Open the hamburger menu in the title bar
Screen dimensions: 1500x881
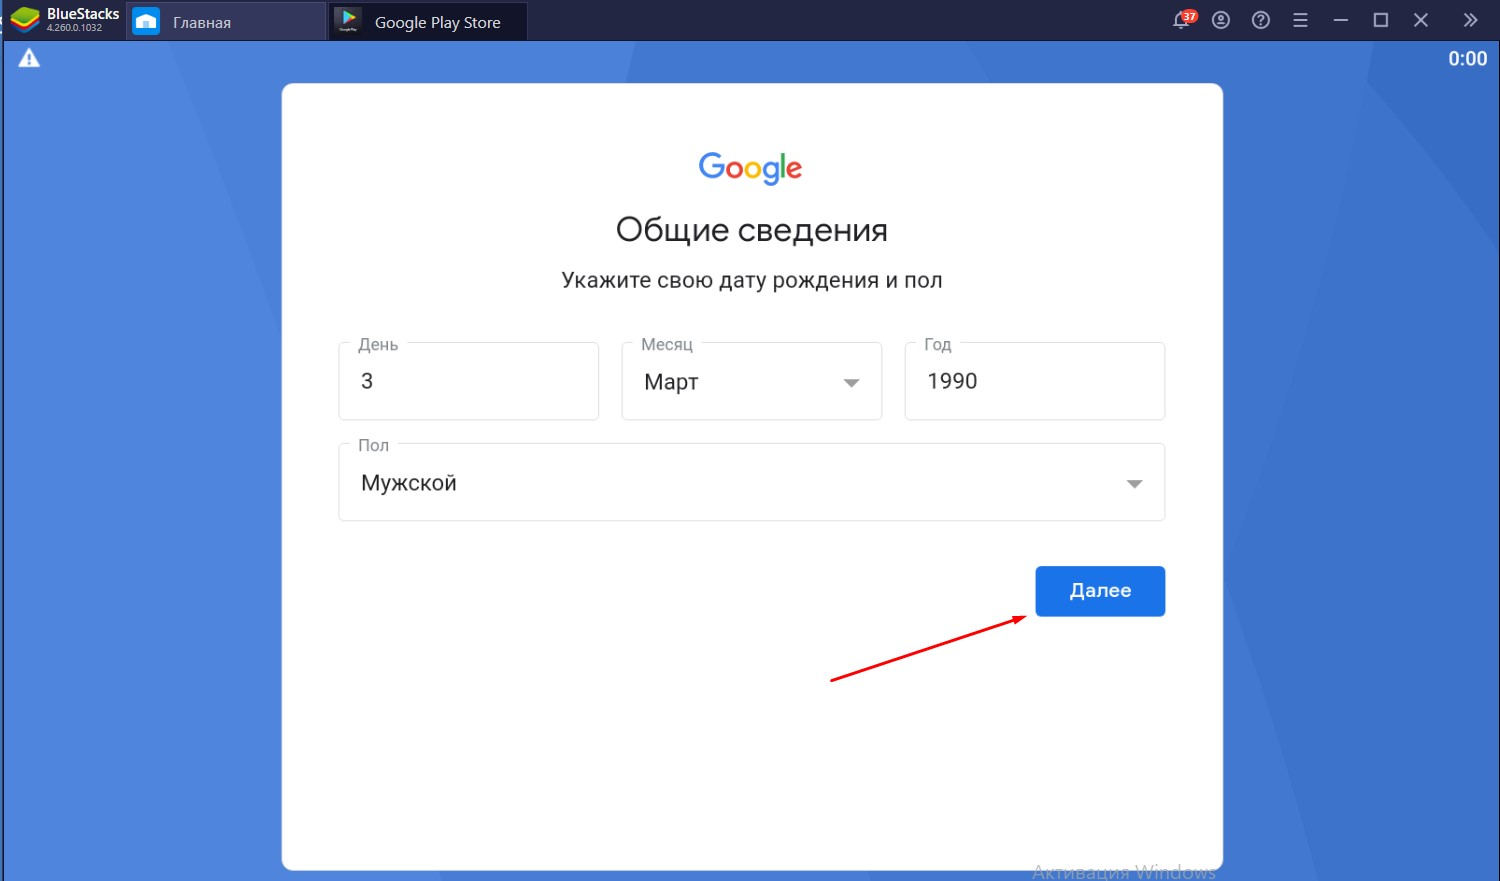(1300, 20)
